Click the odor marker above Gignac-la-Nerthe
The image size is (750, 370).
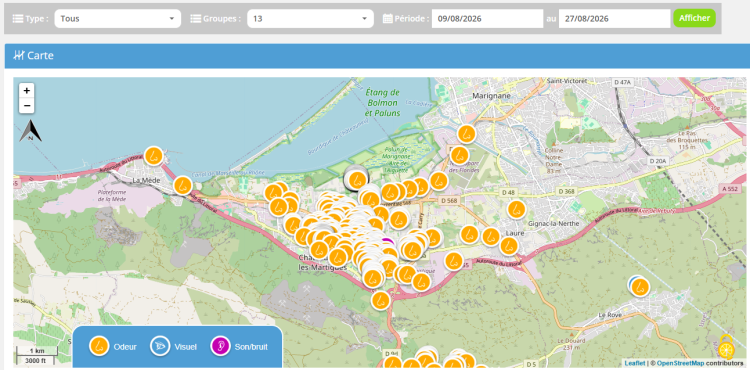pos(516,209)
